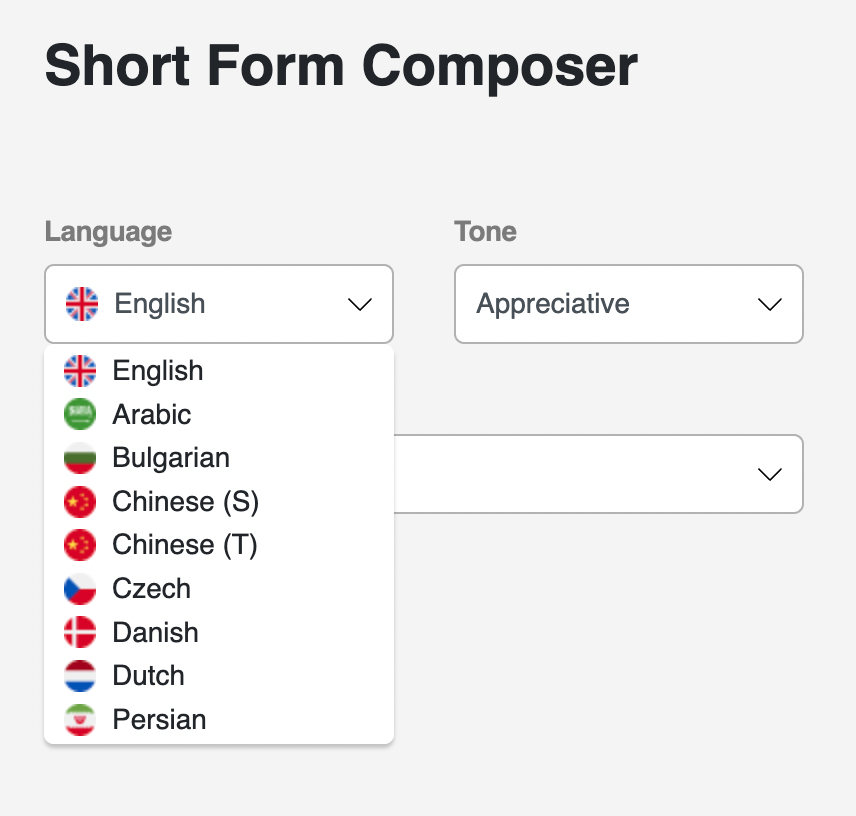This screenshot has width=856, height=816.
Task: Choose Danish as the language
Action: point(155,632)
